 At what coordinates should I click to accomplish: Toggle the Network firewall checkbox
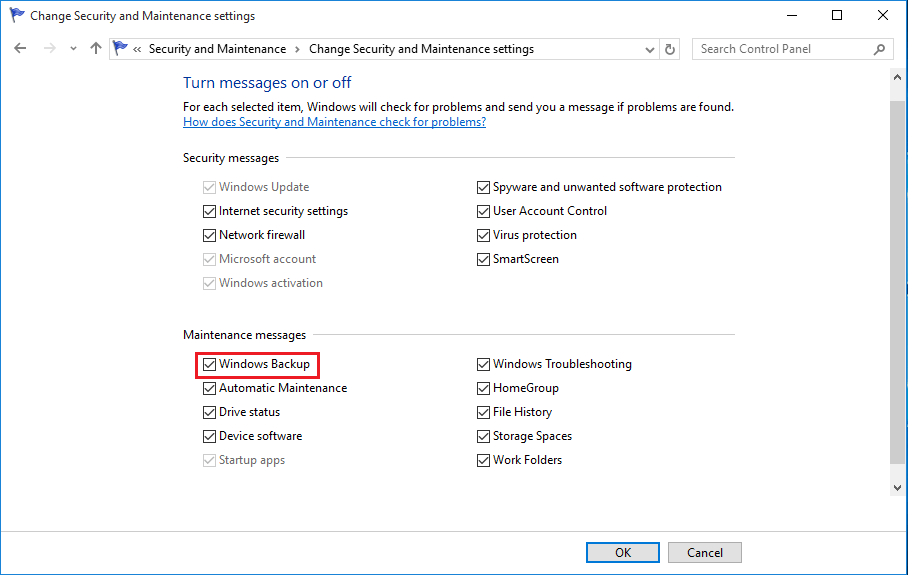(x=210, y=235)
